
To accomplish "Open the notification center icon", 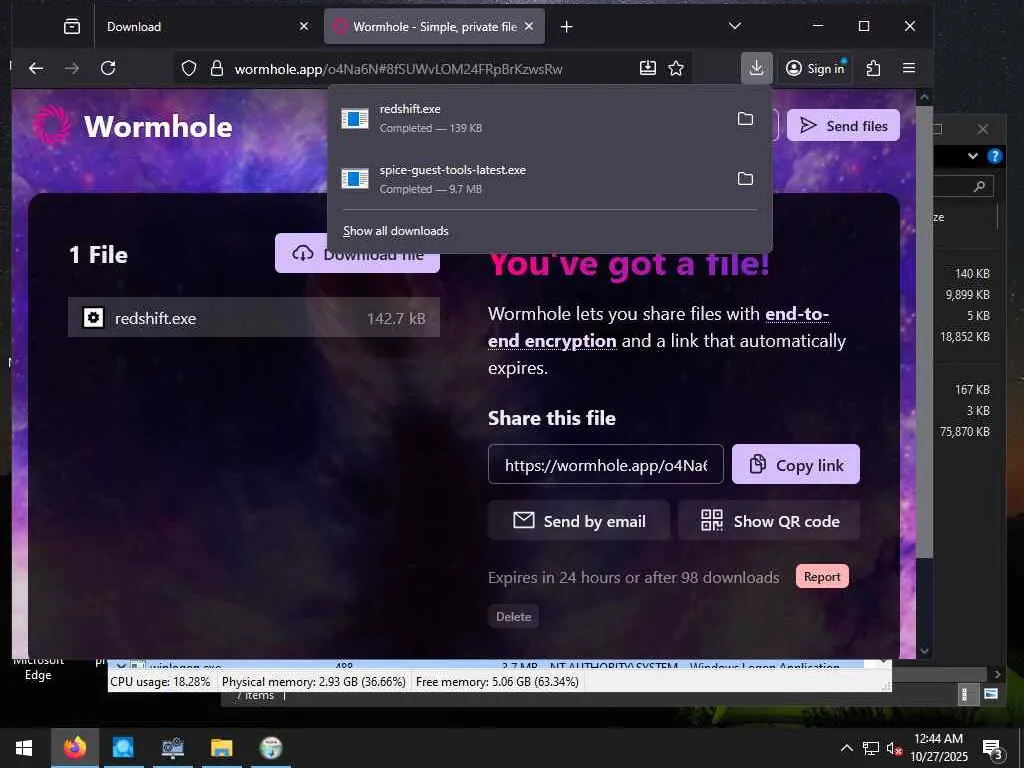I will click(992, 748).
